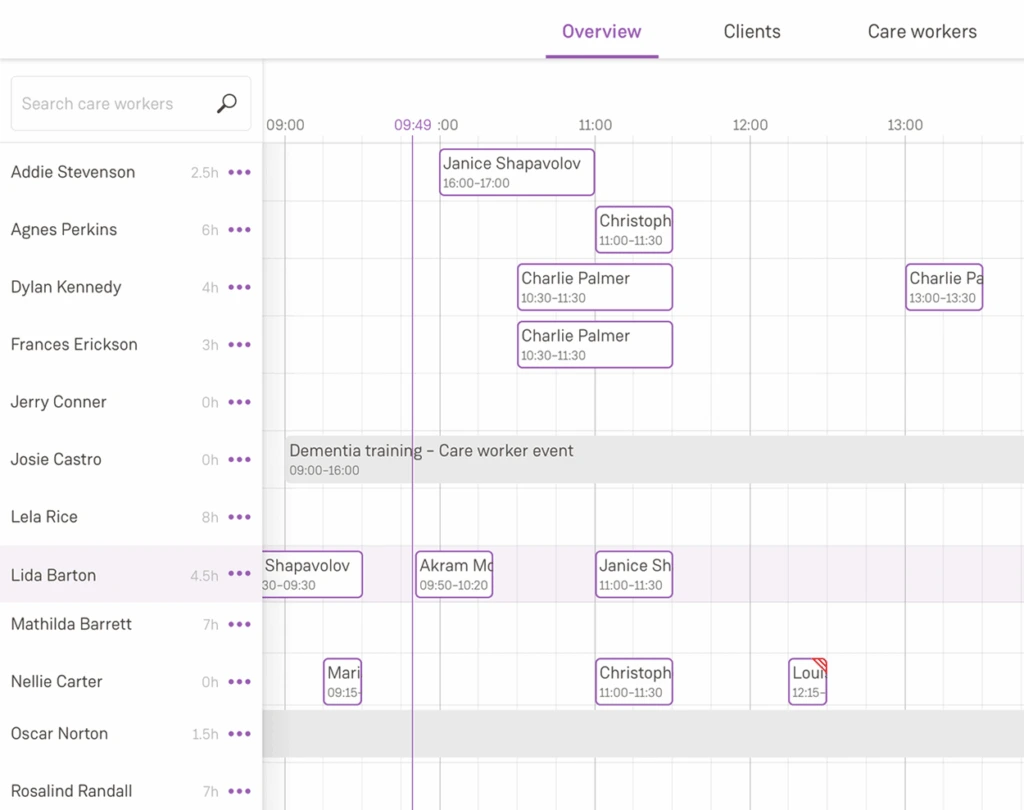Click the 09:49 current time marker
1024x810 pixels.
tap(412, 125)
